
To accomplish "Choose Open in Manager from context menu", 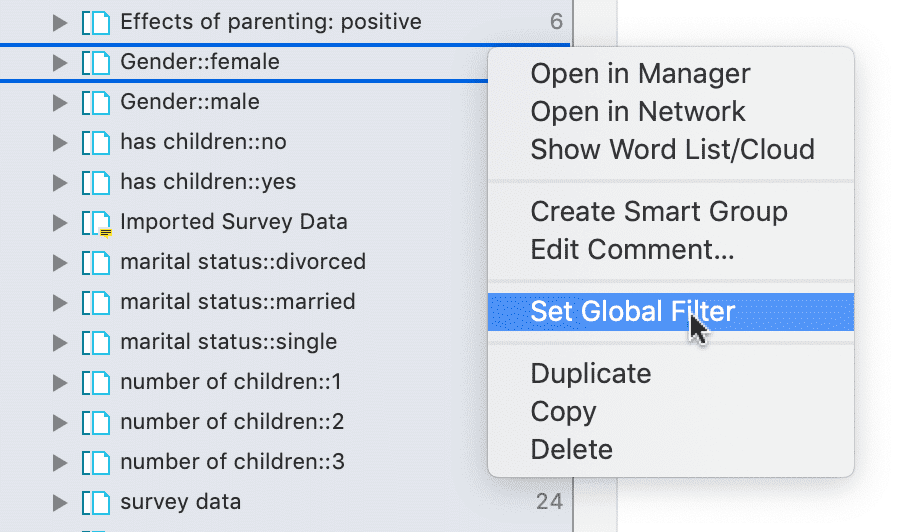I will (671, 74).
